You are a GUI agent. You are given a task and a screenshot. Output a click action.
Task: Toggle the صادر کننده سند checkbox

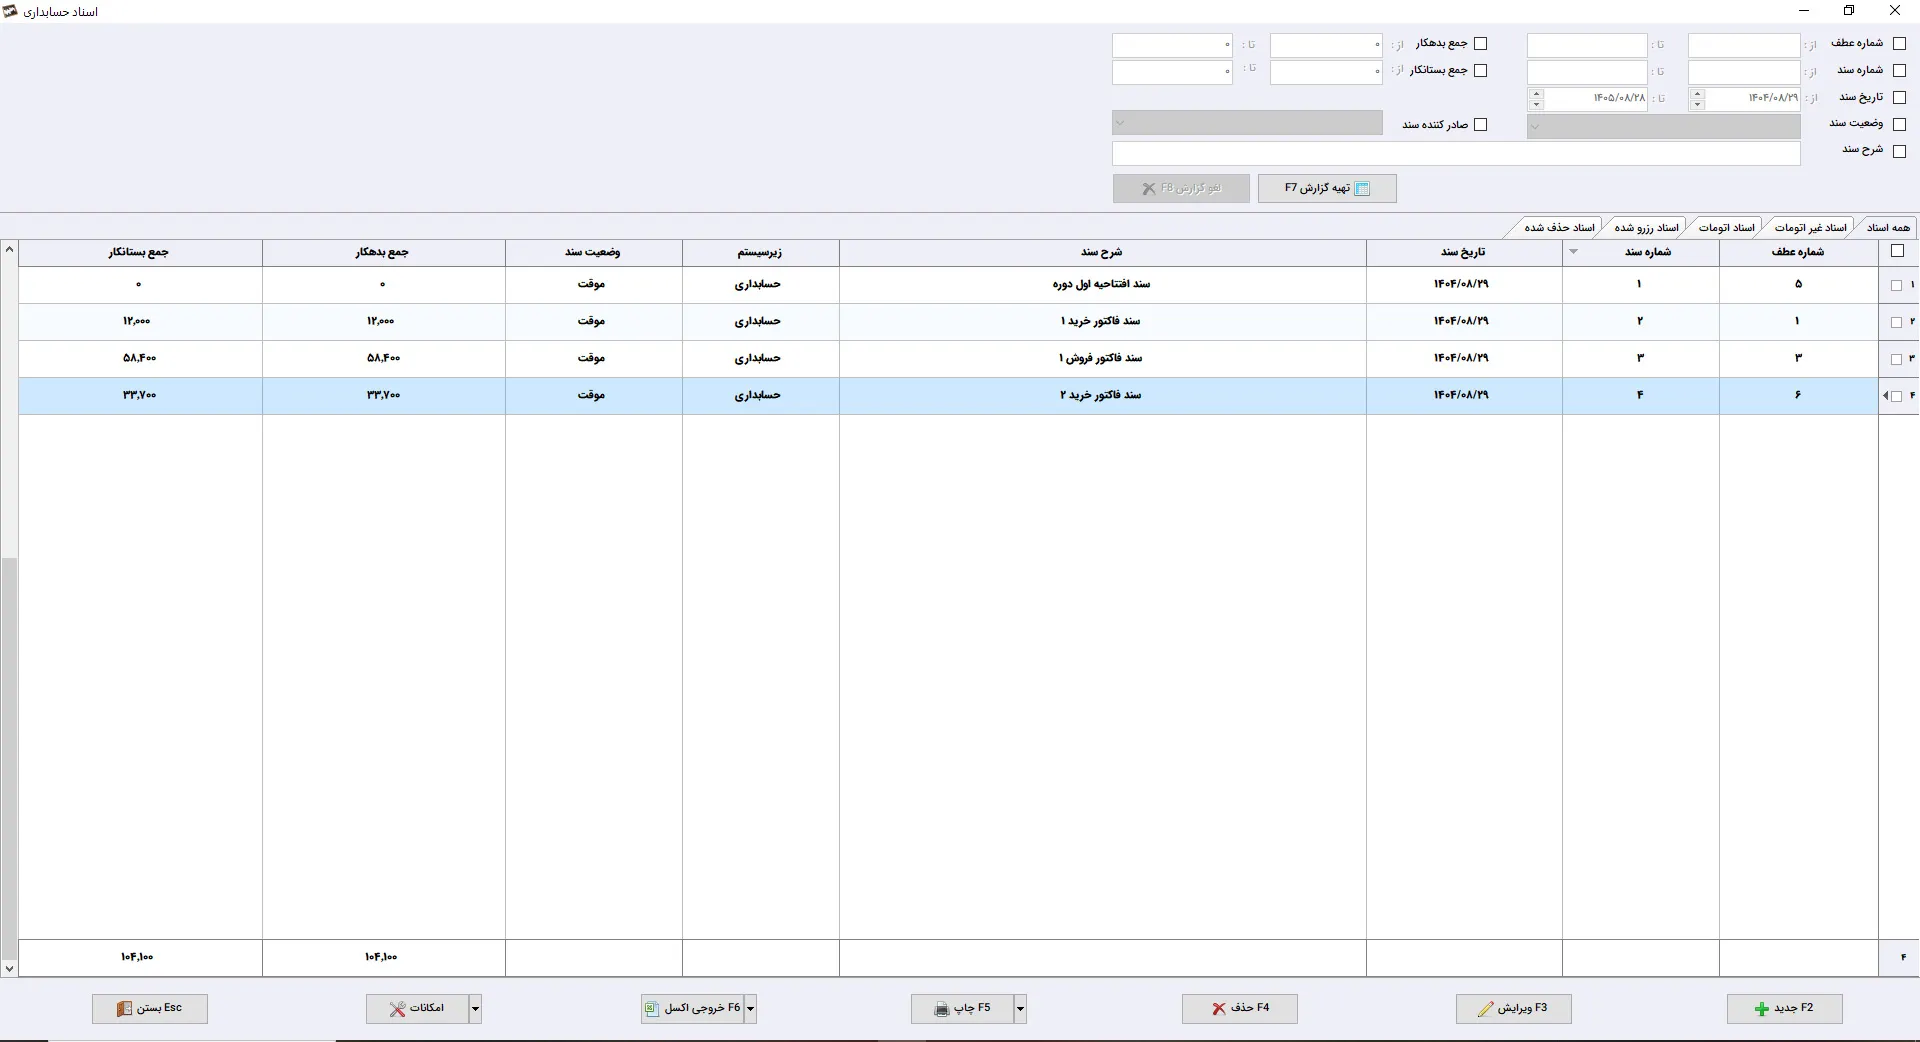(1481, 124)
